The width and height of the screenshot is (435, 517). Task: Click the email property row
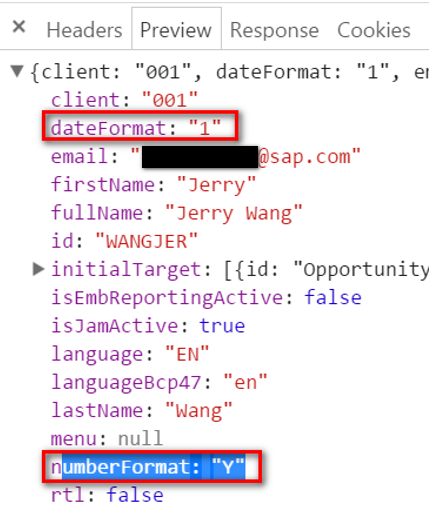tap(206, 156)
